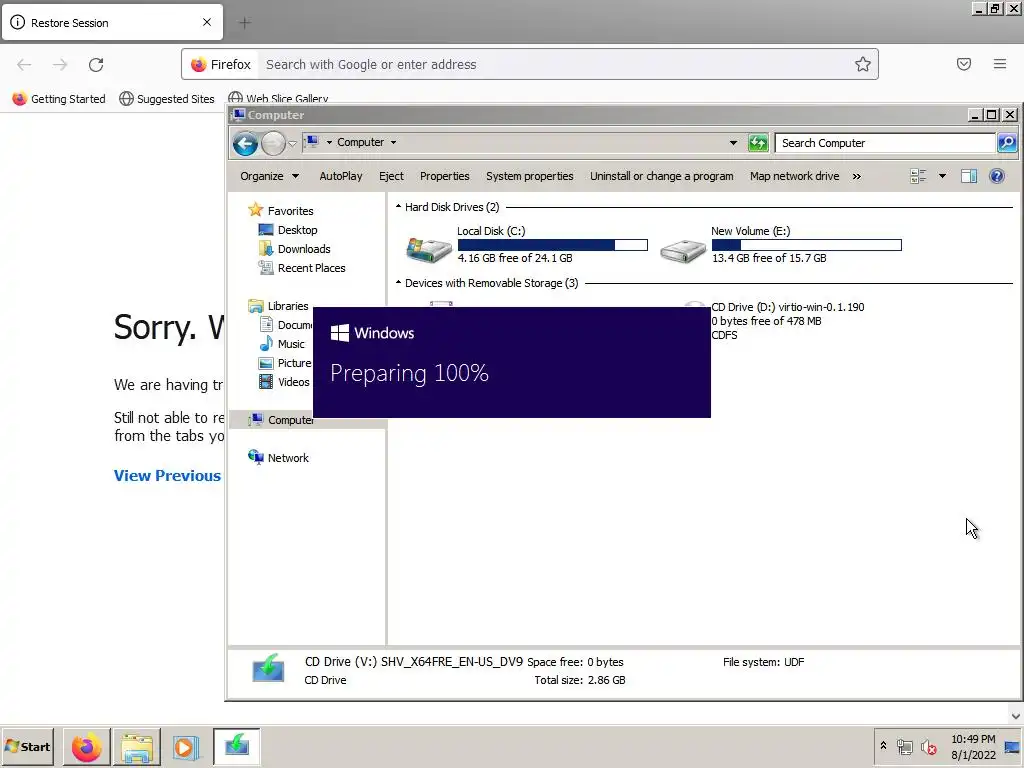
Task: Close the Restore Session tab
Action: (x=207, y=22)
